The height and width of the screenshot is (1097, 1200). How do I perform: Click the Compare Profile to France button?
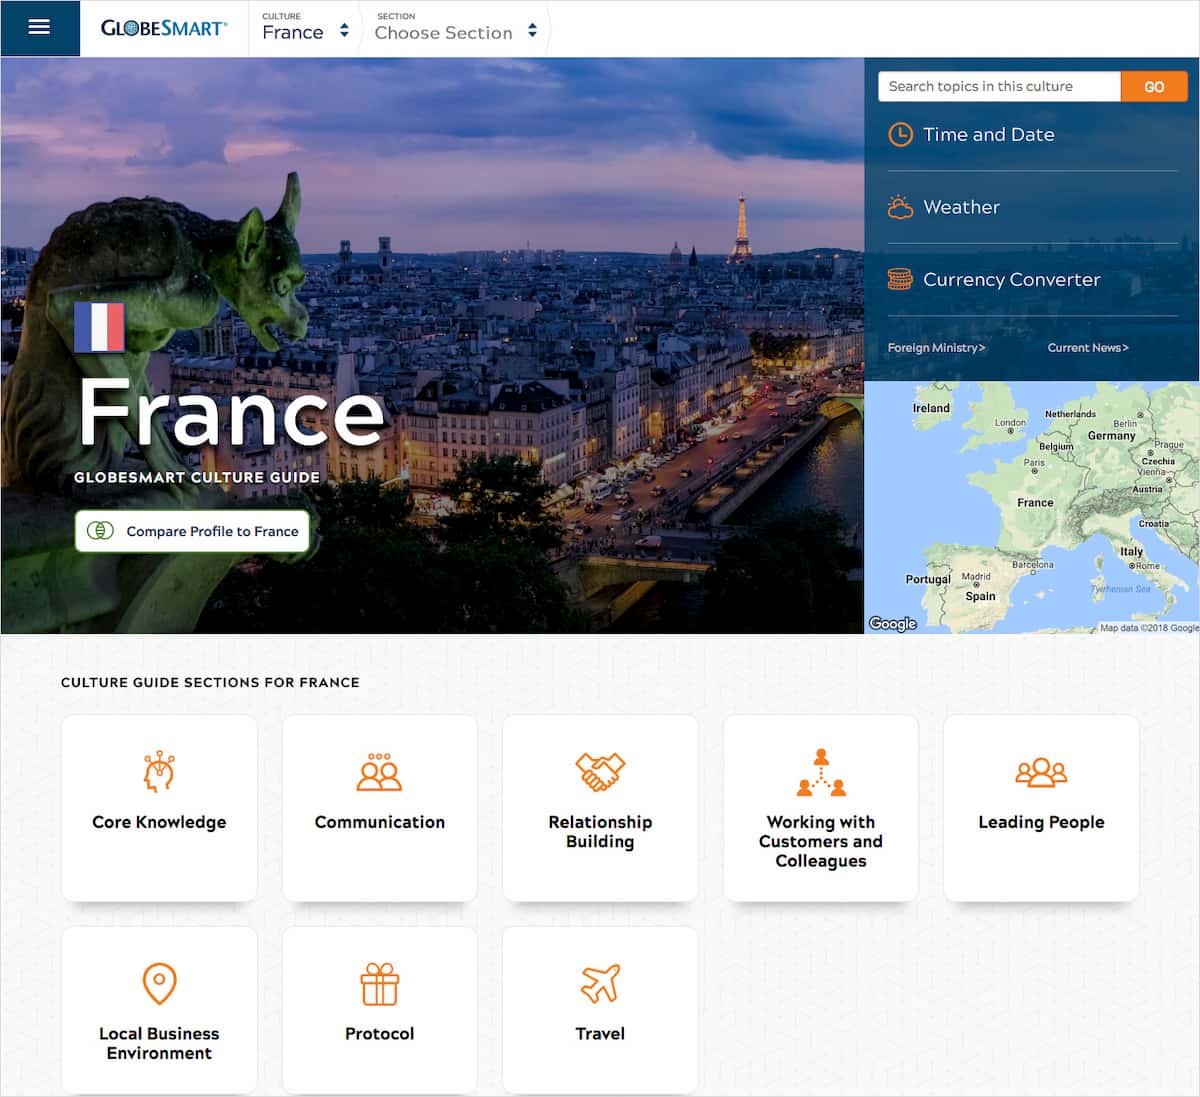click(192, 531)
